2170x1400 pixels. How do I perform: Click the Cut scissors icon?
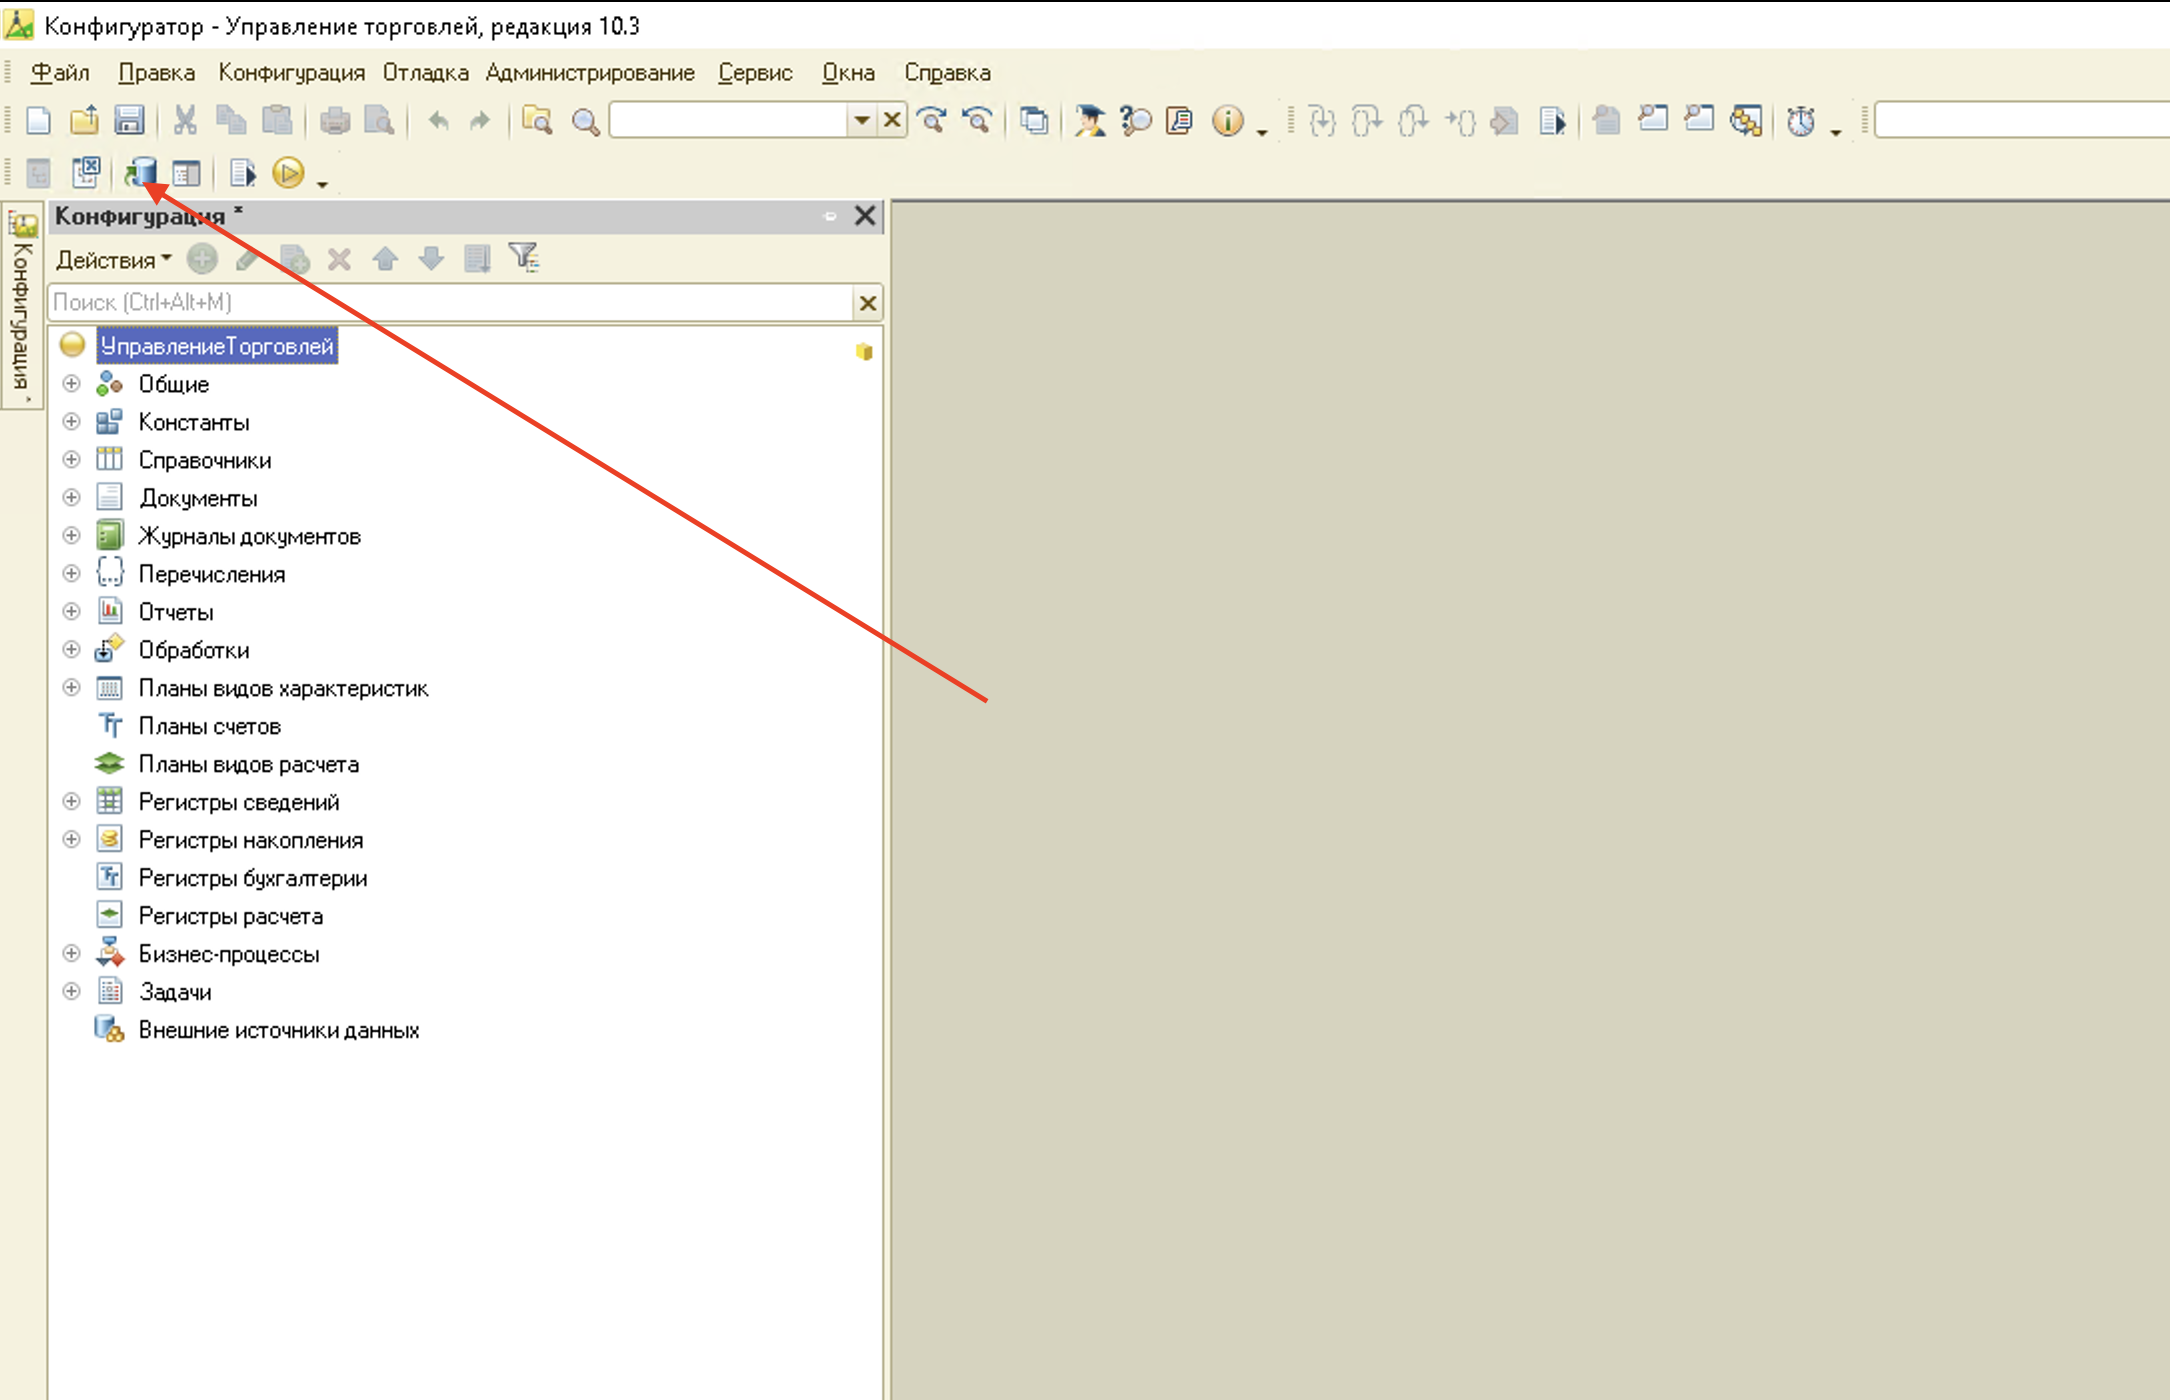click(185, 121)
